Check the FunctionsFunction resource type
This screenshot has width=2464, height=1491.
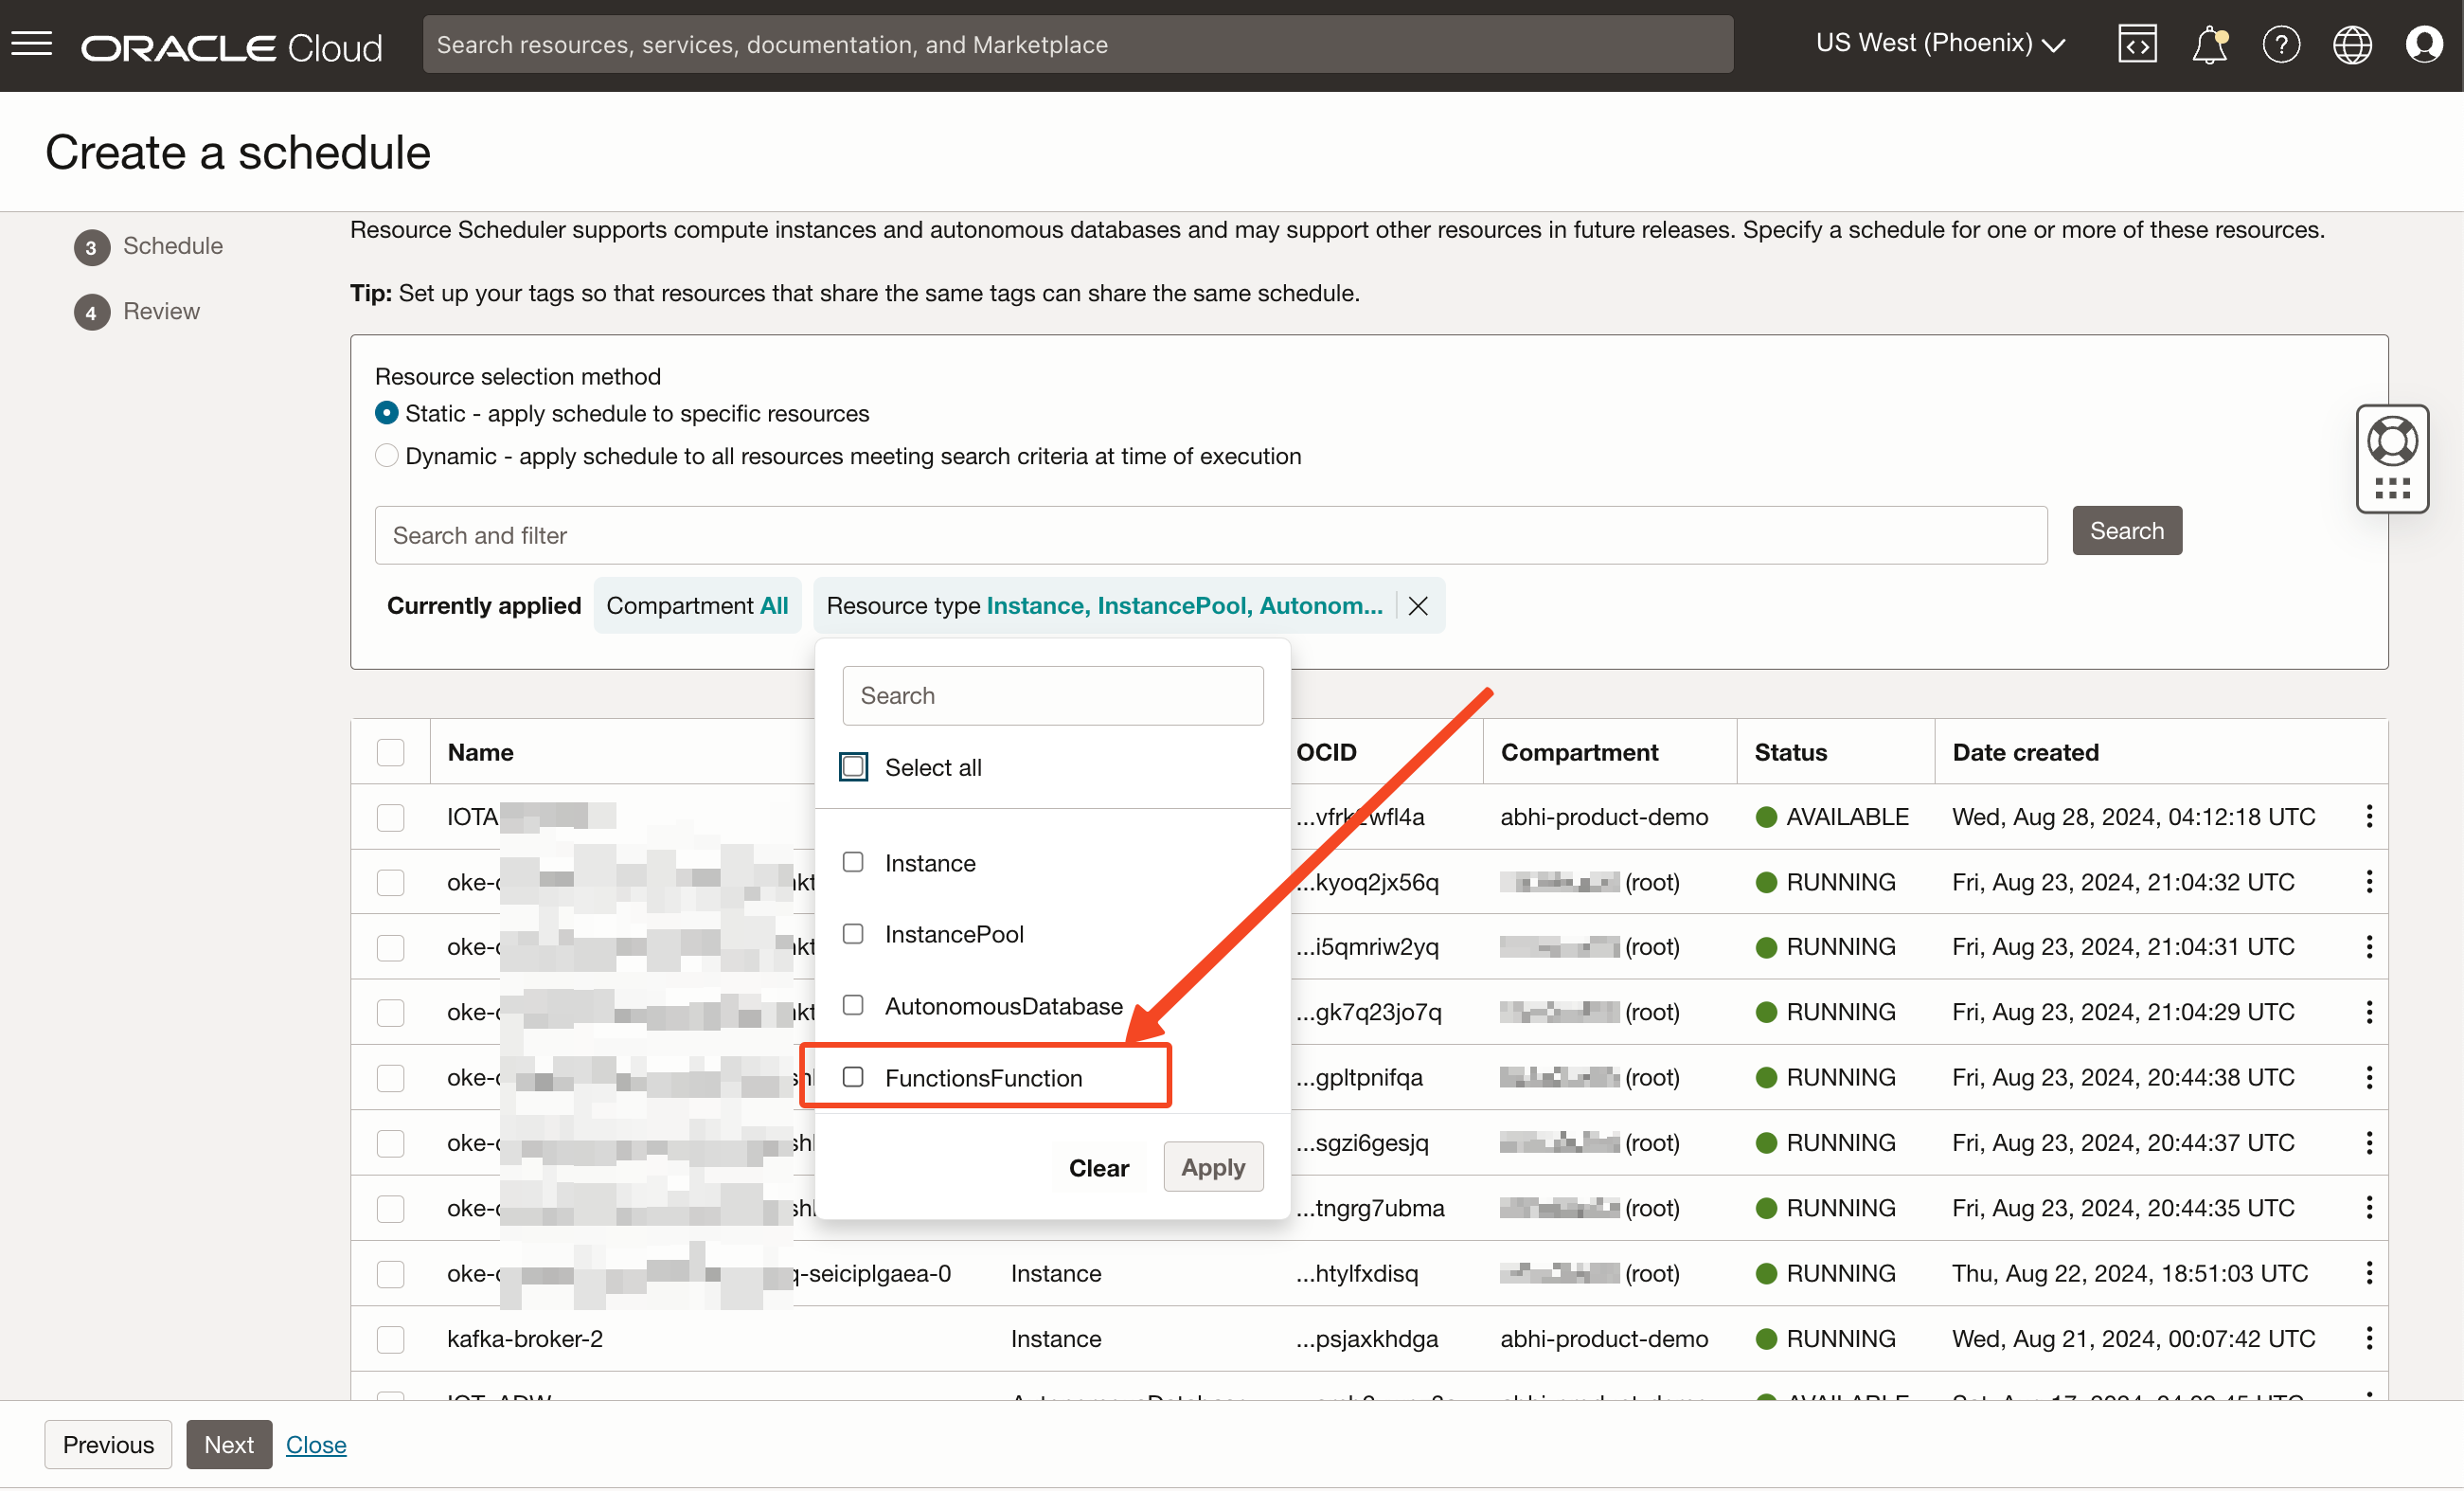pos(853,1077)
